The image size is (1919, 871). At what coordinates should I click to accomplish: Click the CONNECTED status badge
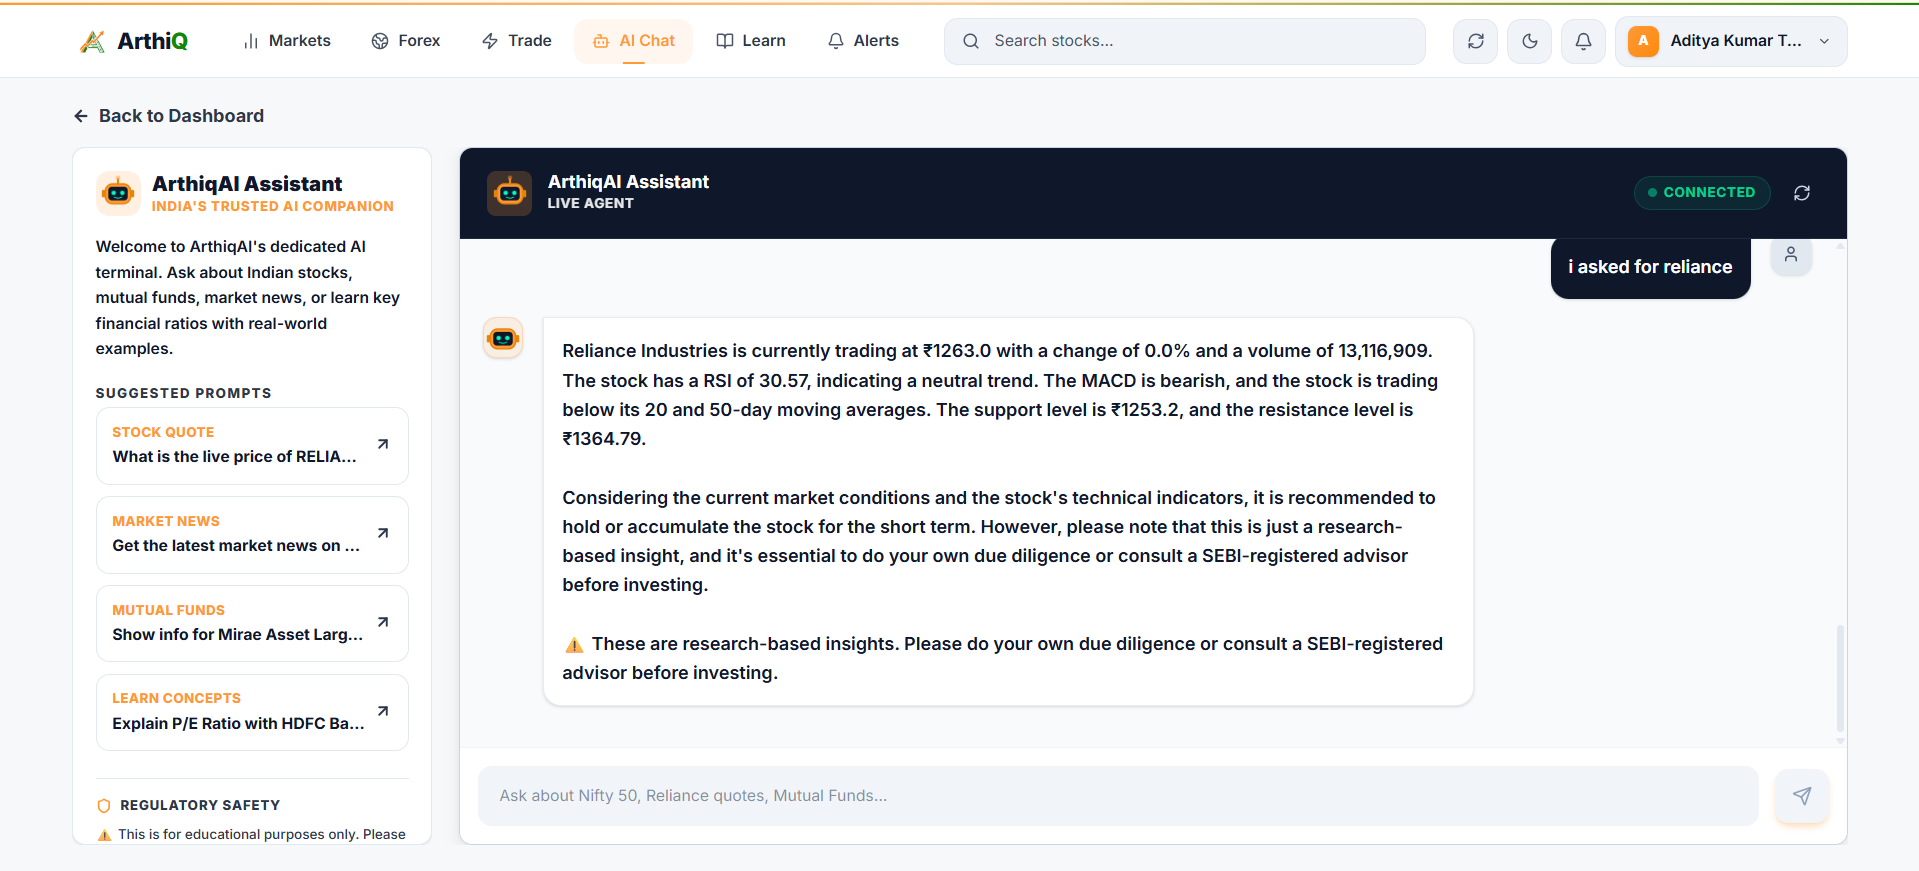(x=1702, y=193)
